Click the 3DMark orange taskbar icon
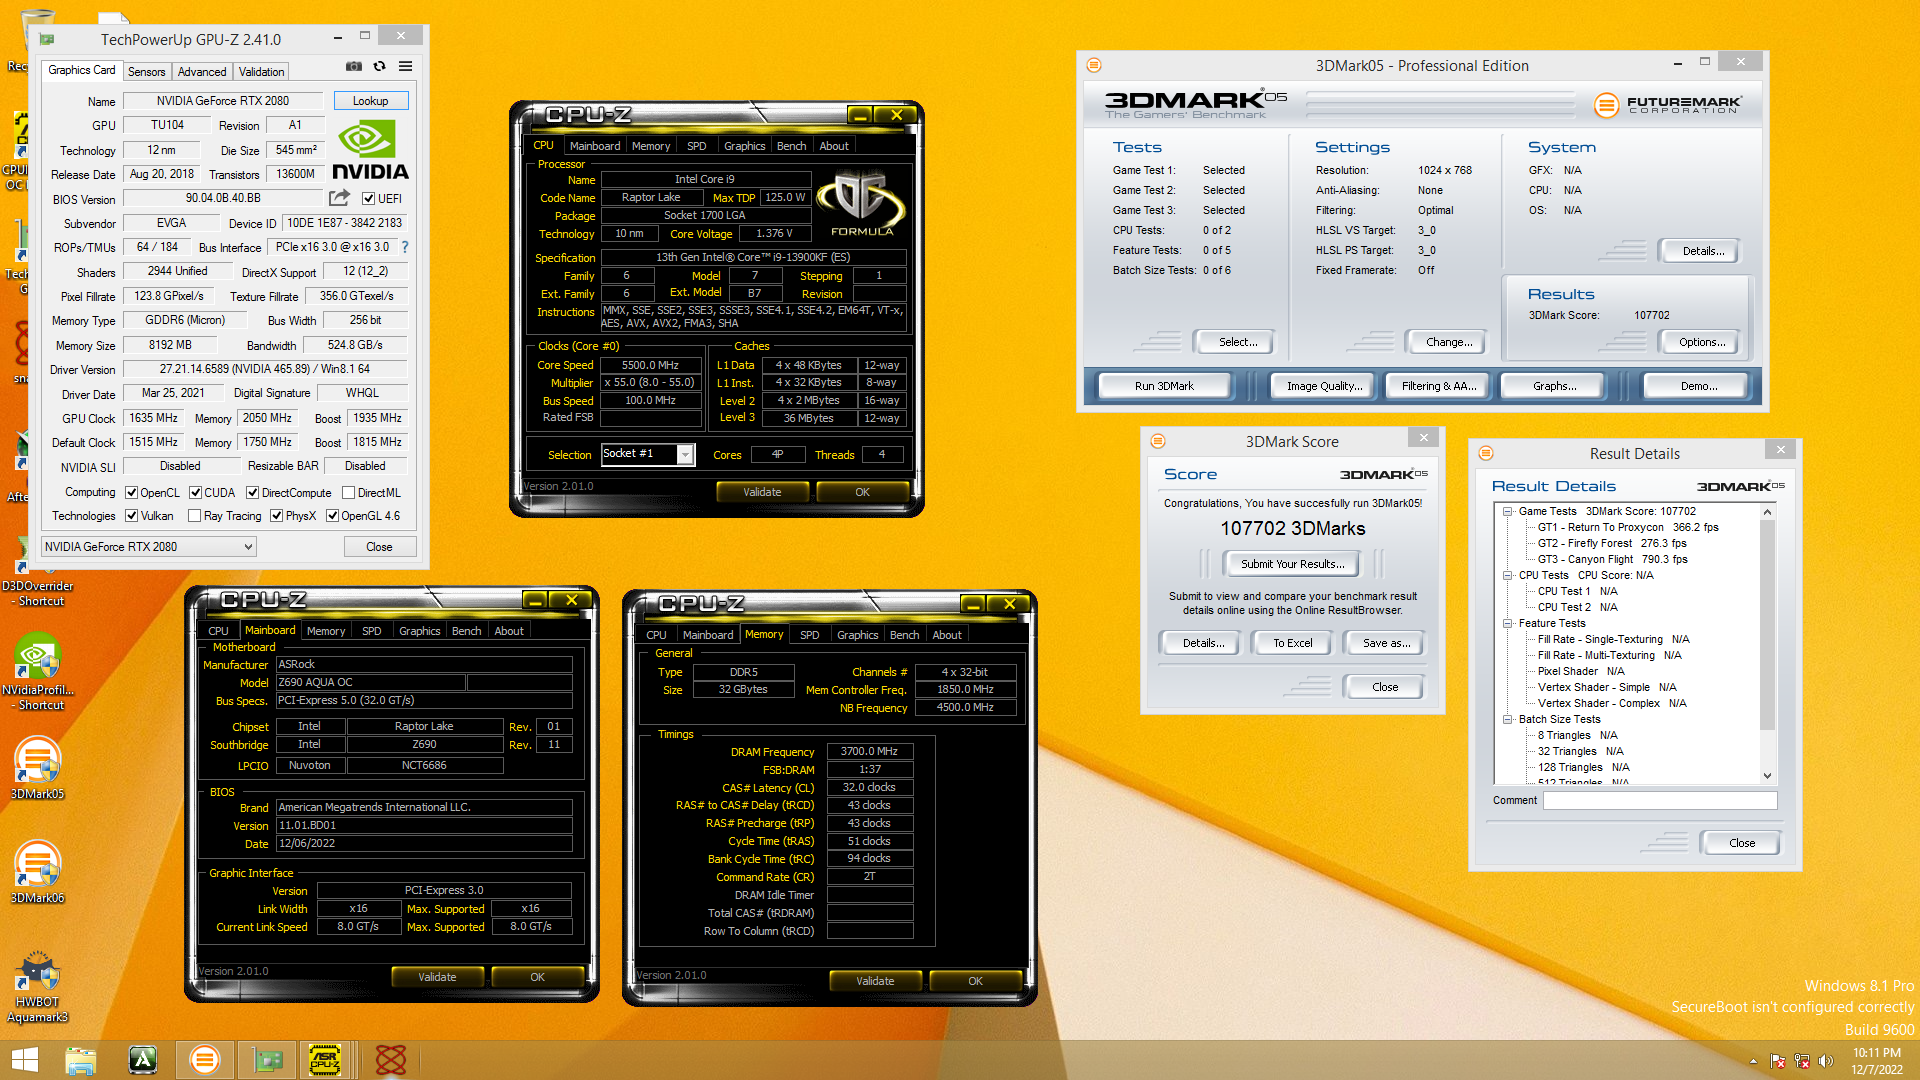Image resolution: width=1920 pixels, height=1080 pixels. pos(204,1060)
